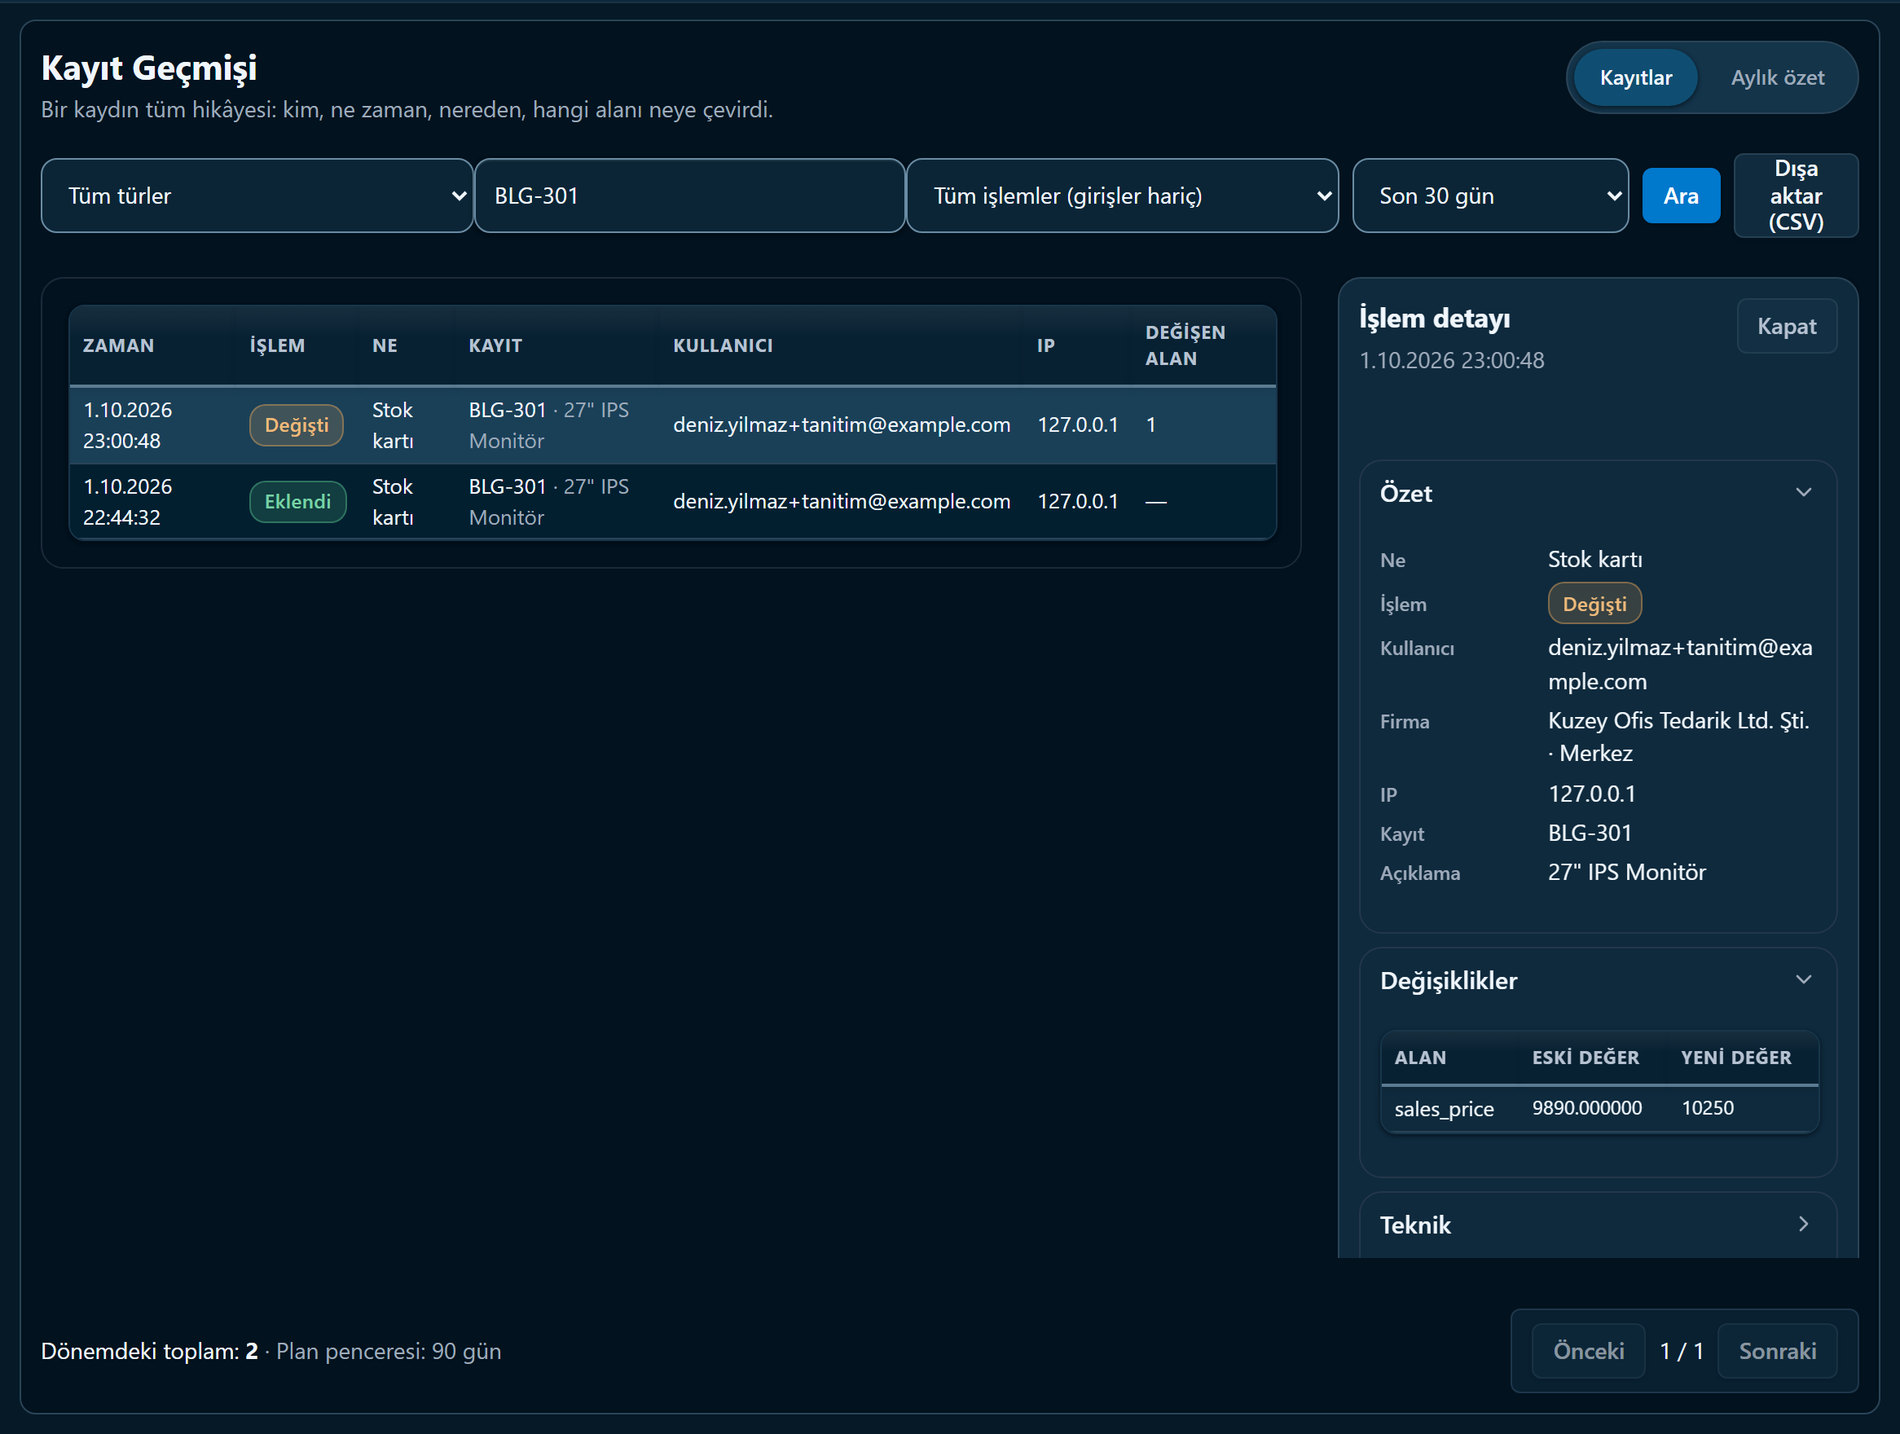The height and width of the screenshot is (1434, 1900).
Task: Switch to the Kayıtlar tab
Action: tap(1636, 78)
